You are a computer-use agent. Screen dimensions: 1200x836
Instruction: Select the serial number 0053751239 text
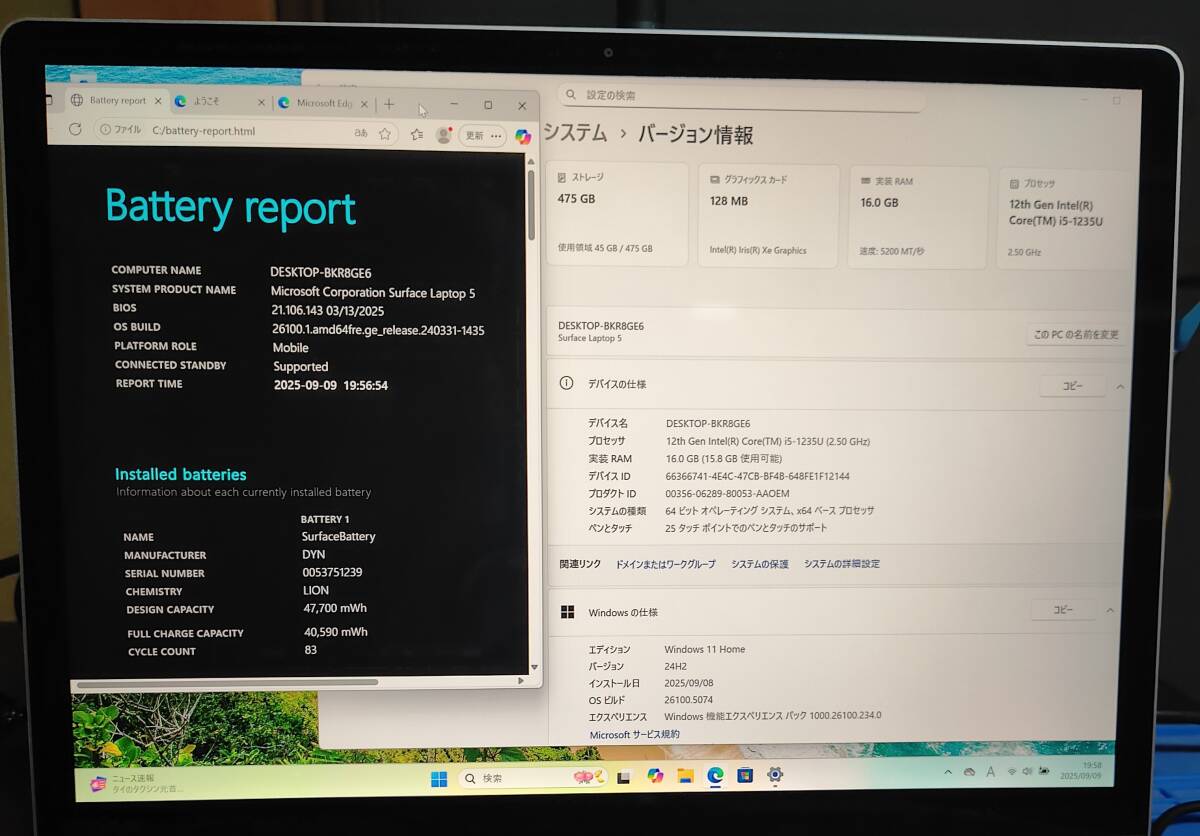click(331, 573)
